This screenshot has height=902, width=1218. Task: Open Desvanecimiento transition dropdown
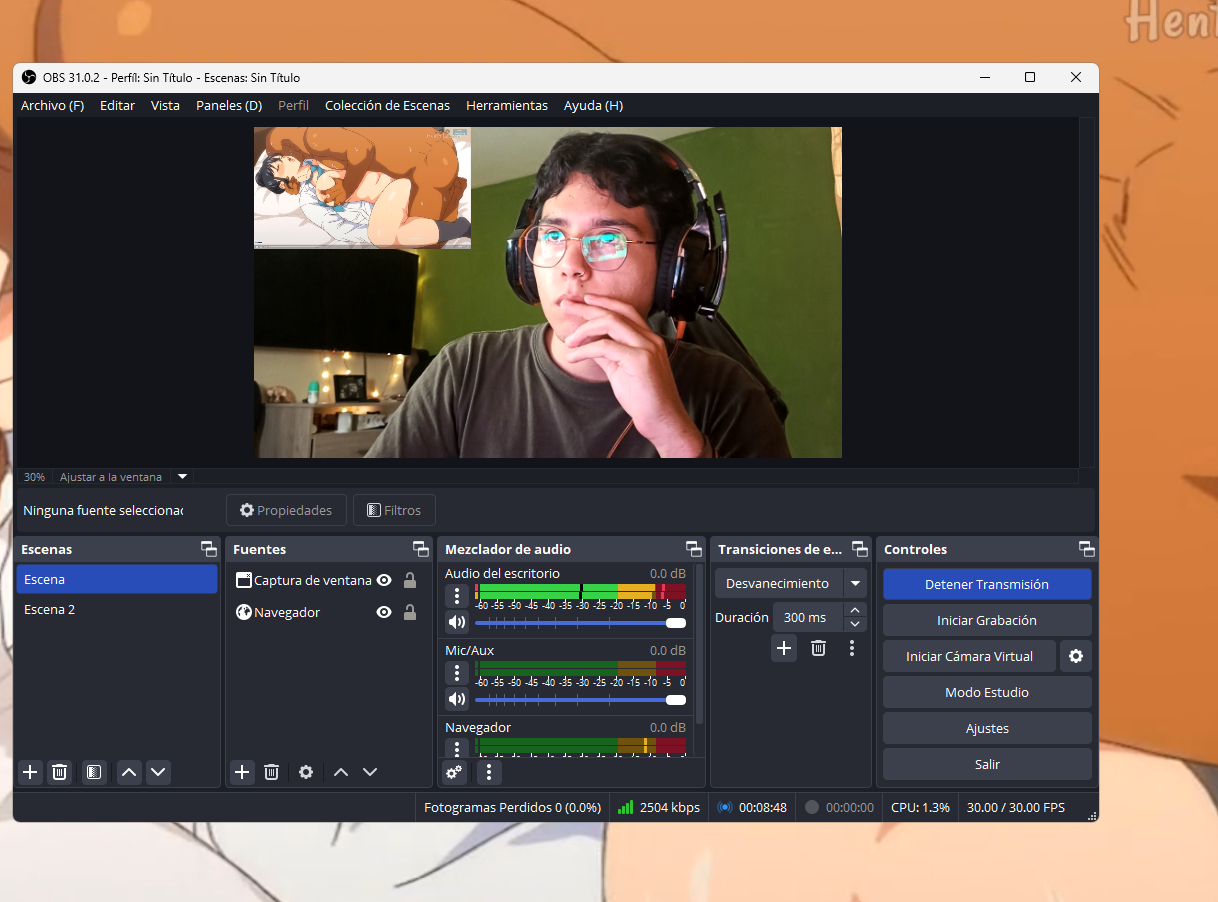[855, 583]
